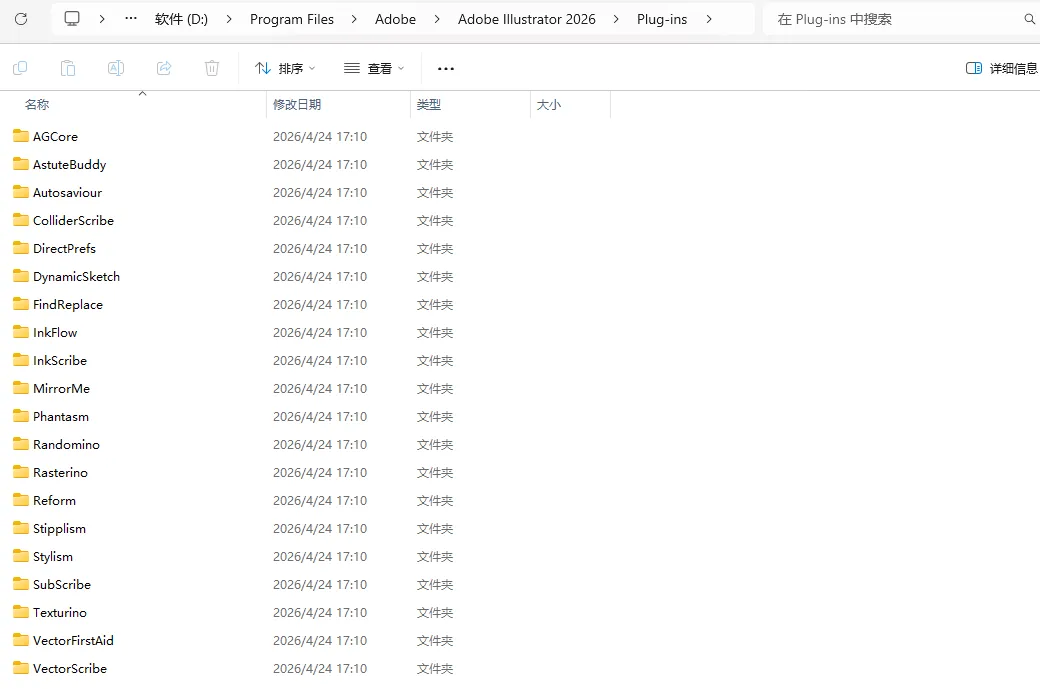Image resolution: width=1040 pixels, height=689 pixels.
Task: Click the Stylism folder name
Action: [53, 556]
